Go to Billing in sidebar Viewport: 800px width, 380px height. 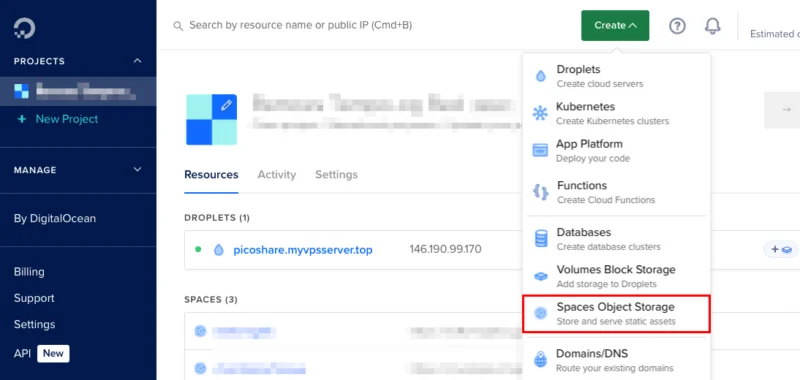[x=29, y=272]
